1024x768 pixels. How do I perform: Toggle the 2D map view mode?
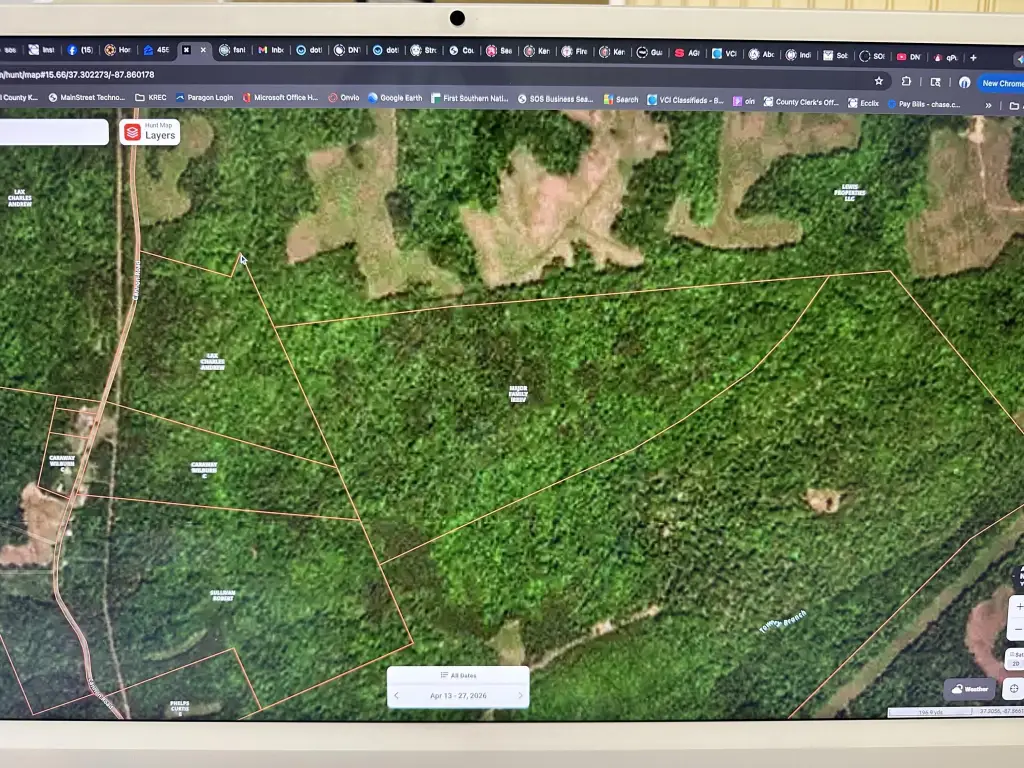tap(1016, 664)
